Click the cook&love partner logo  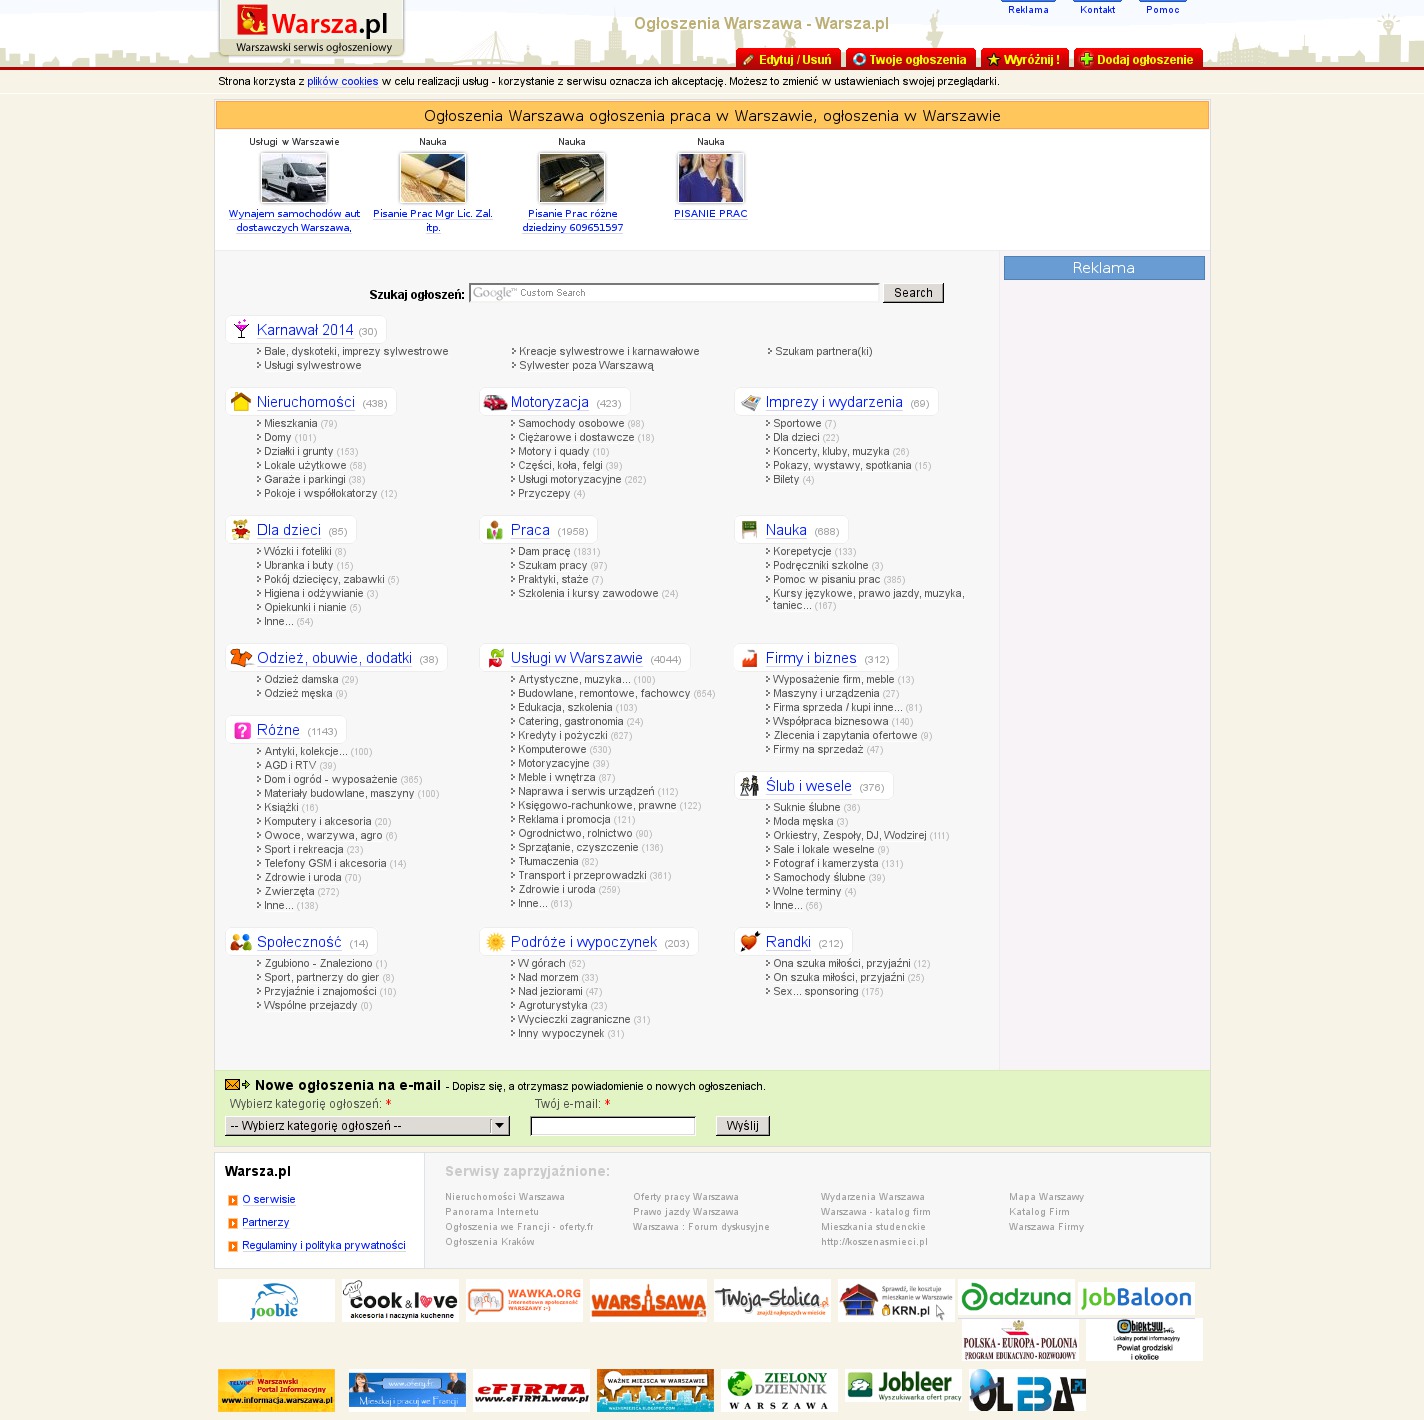point(400,1300)
